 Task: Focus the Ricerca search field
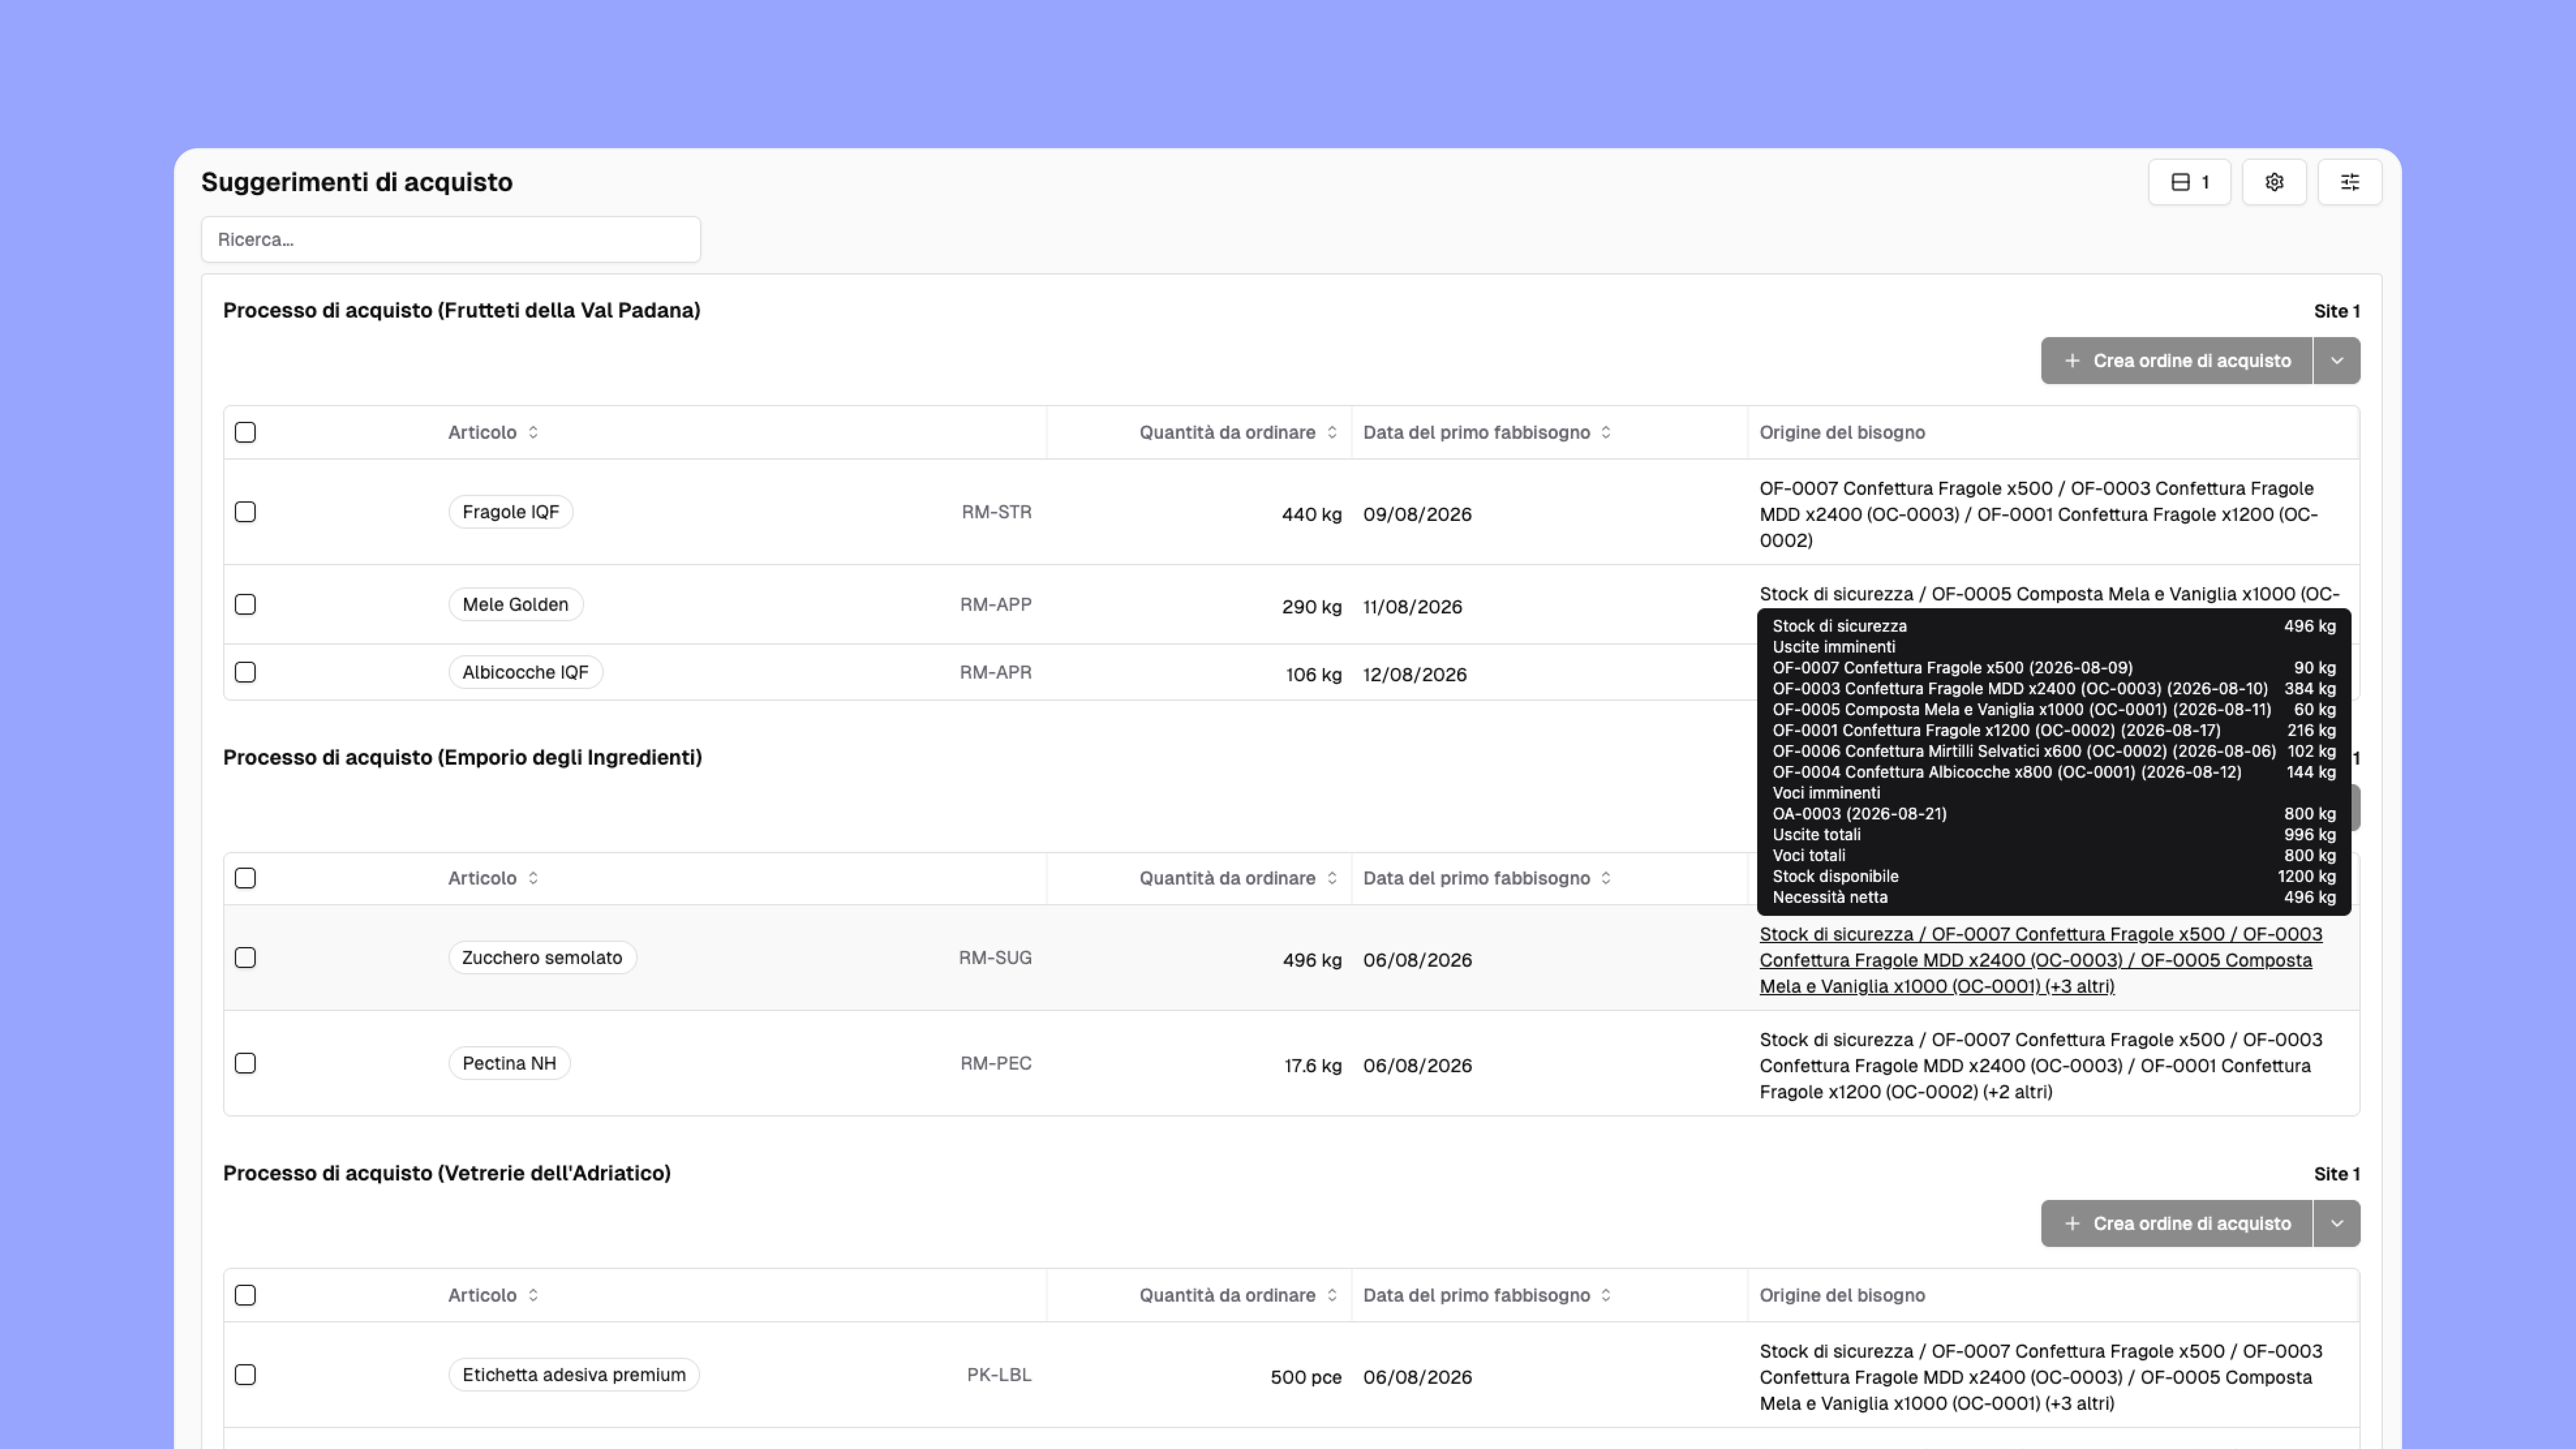pyautogui.click(x=451, y=239)
